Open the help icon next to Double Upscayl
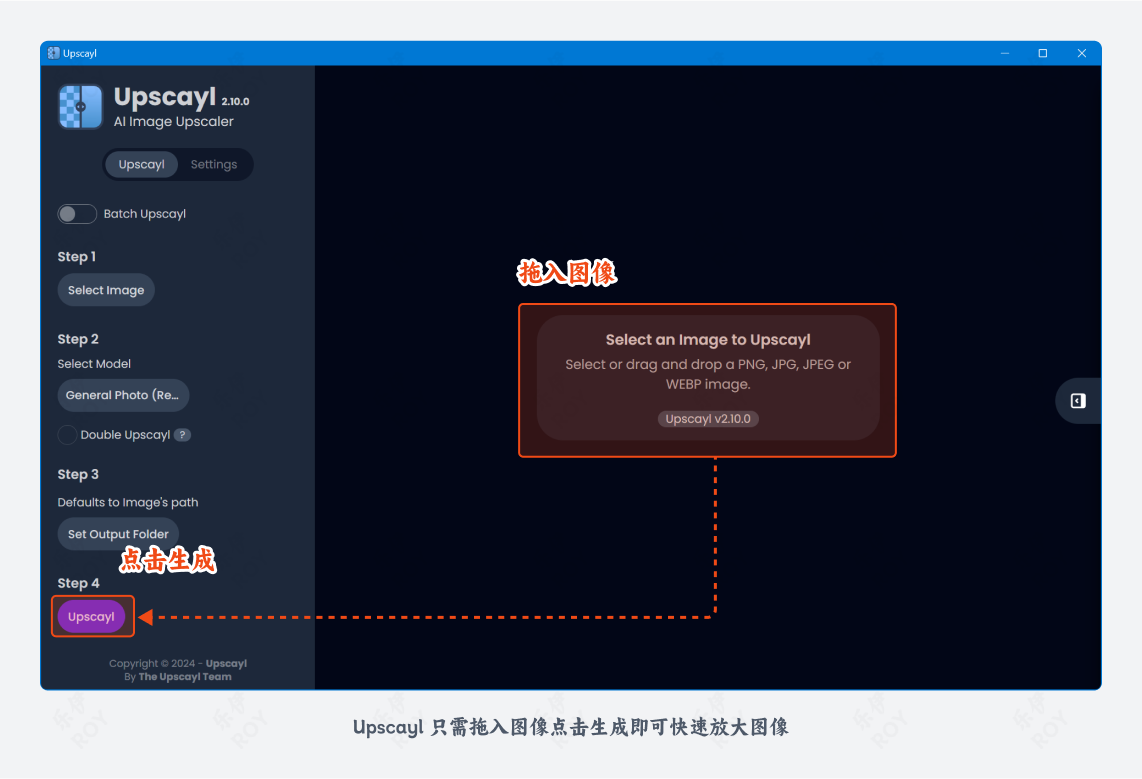This screenshot has height=779, width=1142. [x=182, y=435]
